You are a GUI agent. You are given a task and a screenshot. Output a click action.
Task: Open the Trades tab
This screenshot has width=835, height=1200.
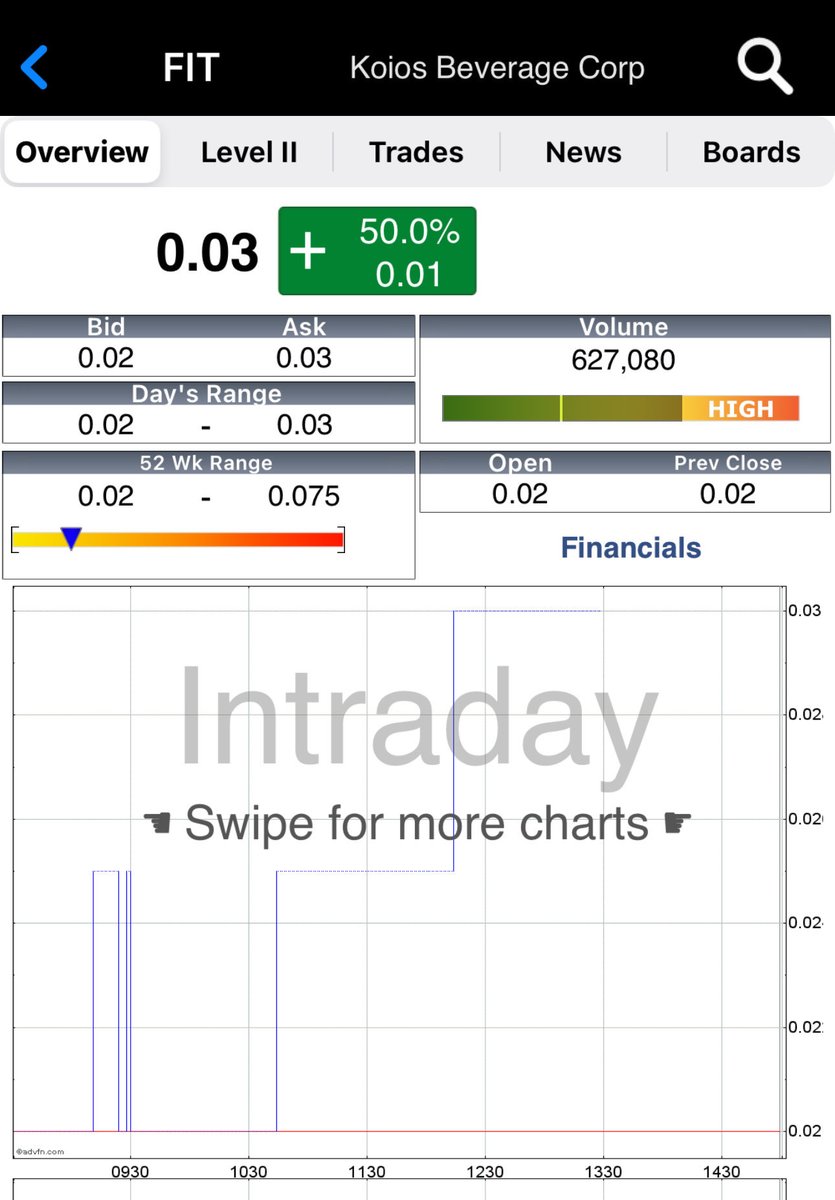click(x=416, y=152)
